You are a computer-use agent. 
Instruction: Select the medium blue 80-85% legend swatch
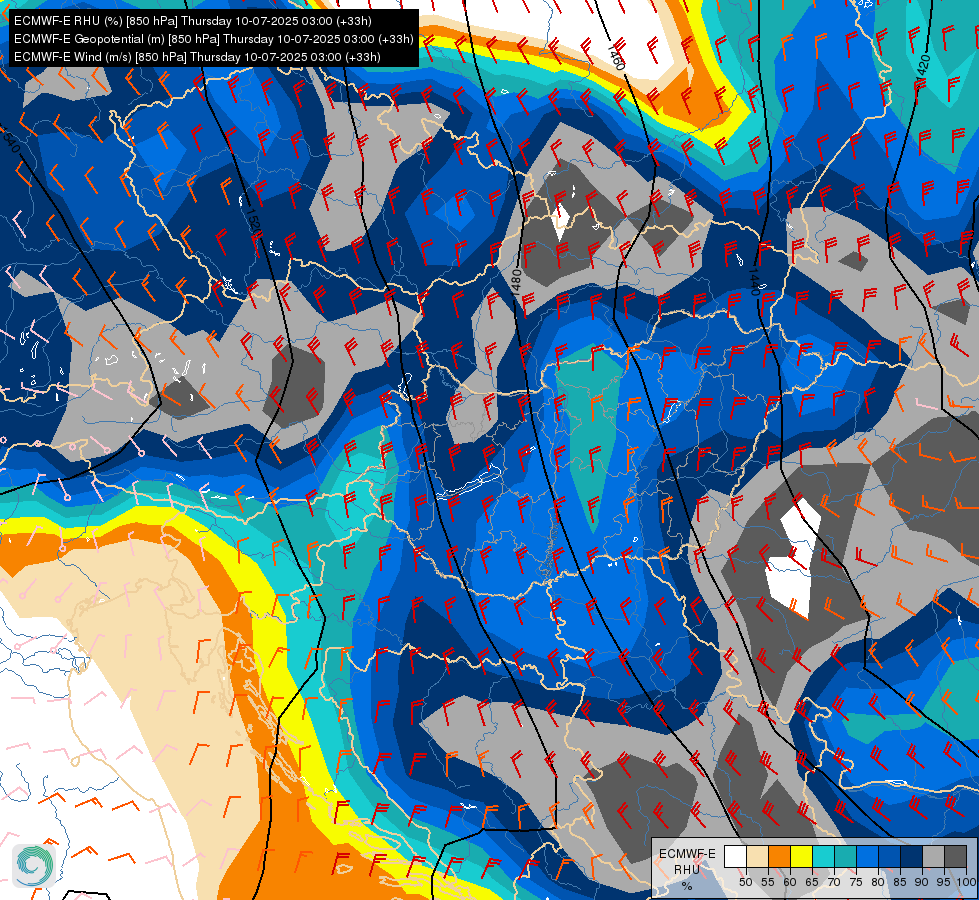pyautogui.click(x=890, y=856)
